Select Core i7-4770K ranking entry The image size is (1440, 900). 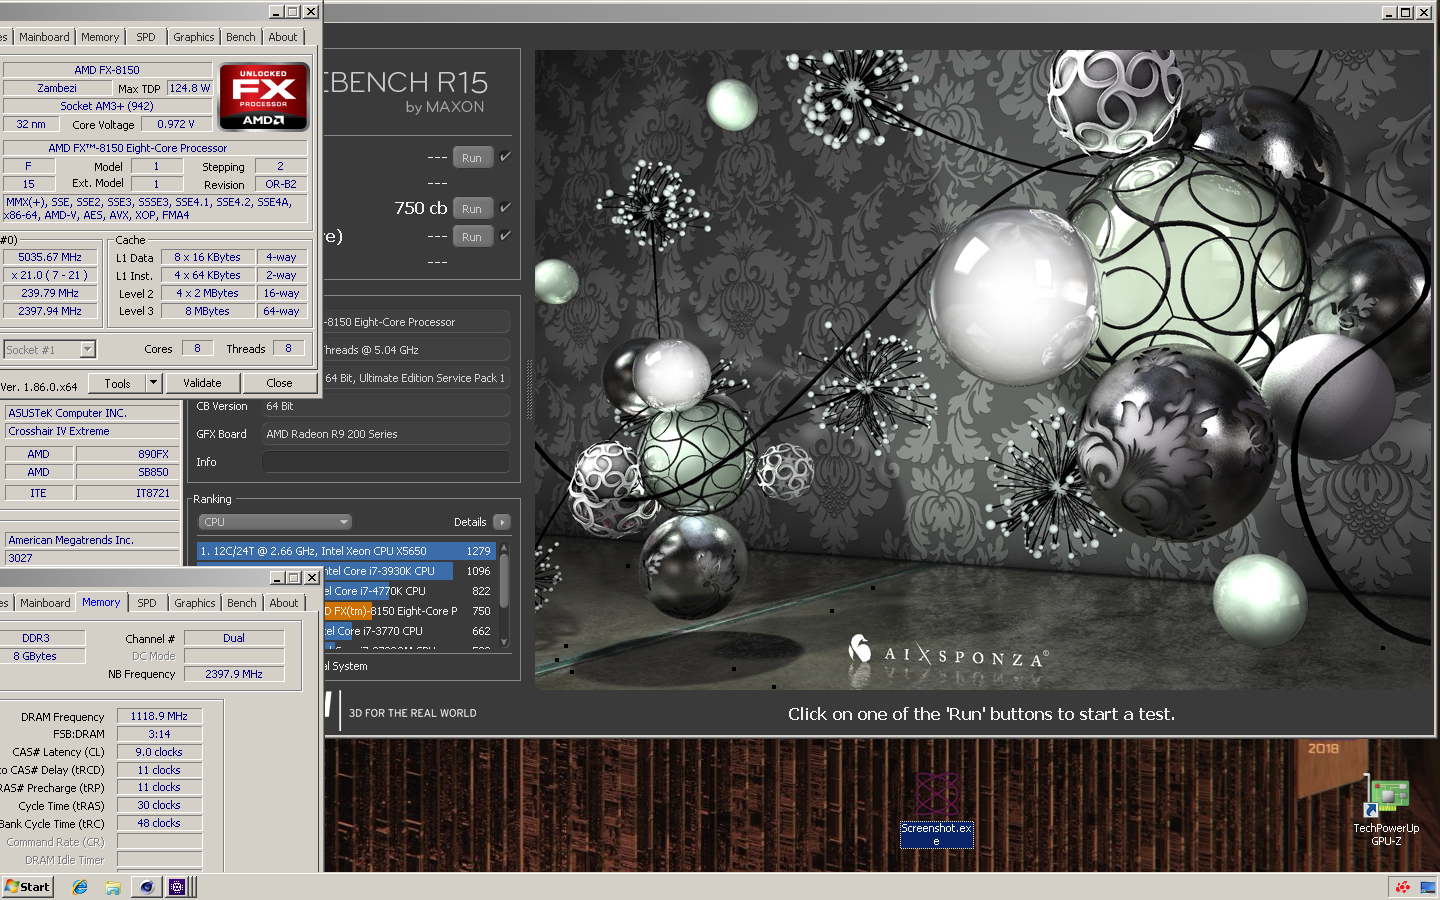409,591
